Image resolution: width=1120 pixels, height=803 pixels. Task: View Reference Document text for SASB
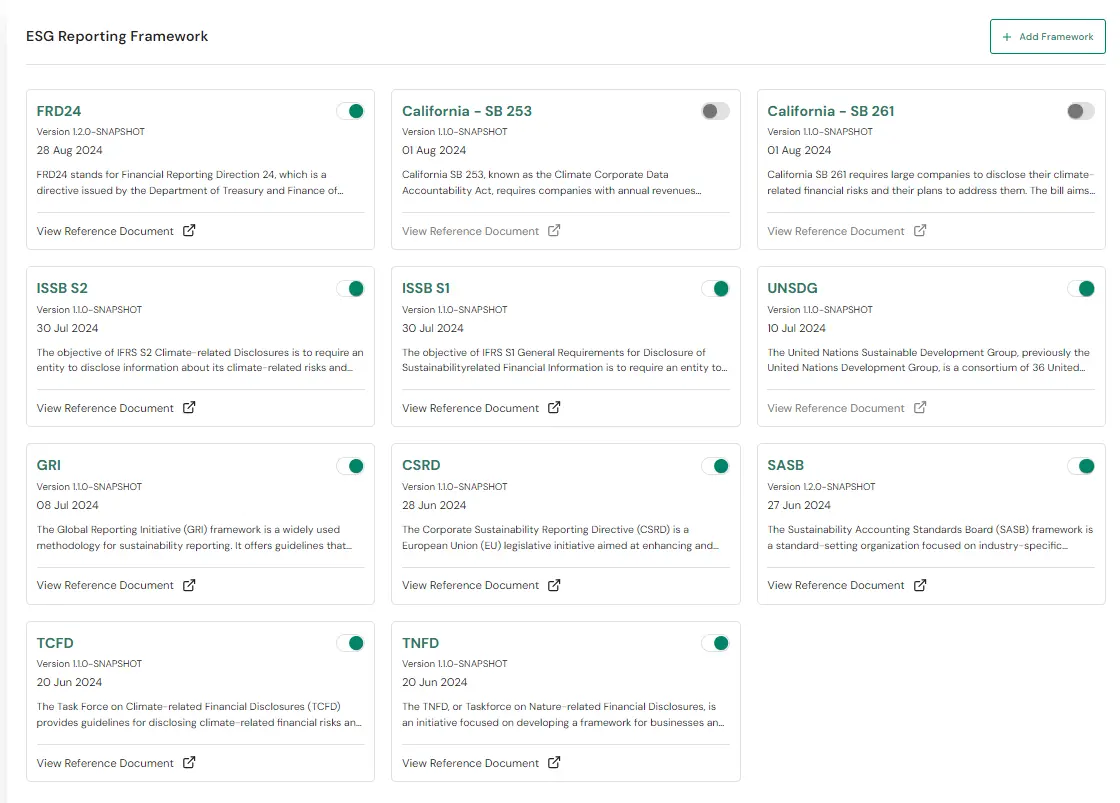tap(836, 585)
